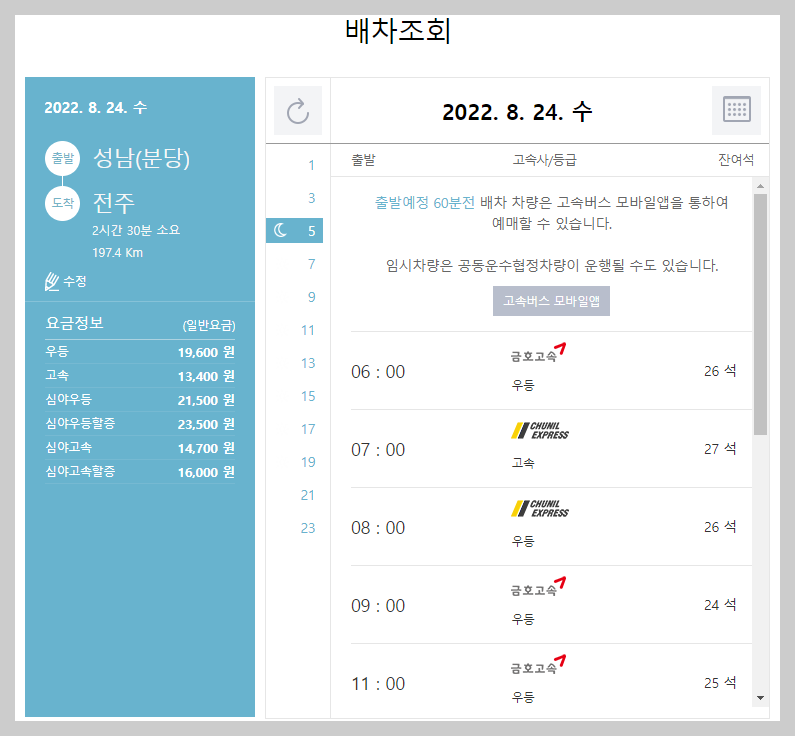Click the 도착 arrival circle badge

[x=62, y=203]
